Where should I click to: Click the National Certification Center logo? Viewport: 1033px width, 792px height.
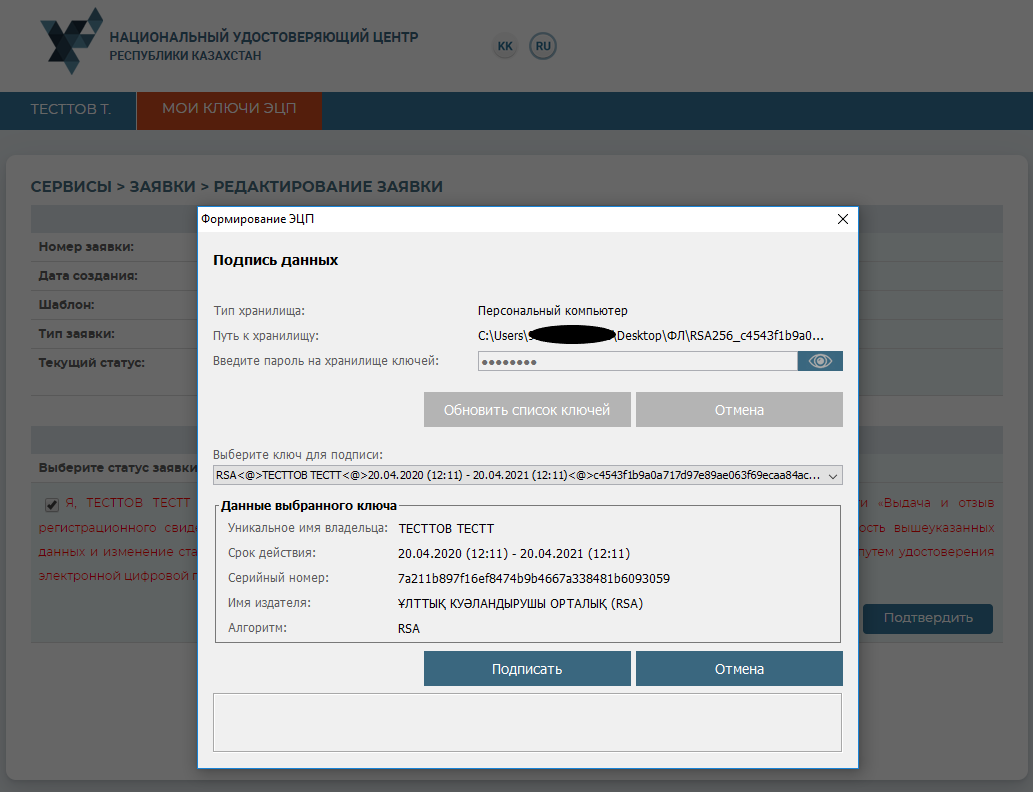click(x=72, y=40)
